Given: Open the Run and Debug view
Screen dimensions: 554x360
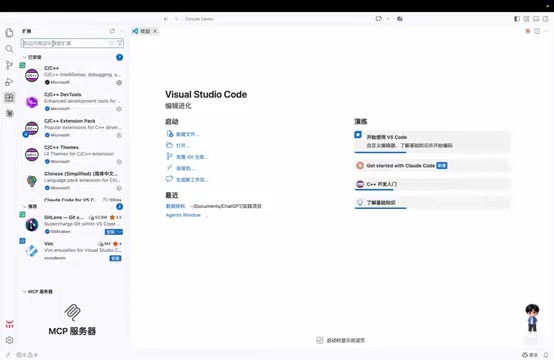Looking at the screenshot, I should click(x=10, y=82).
